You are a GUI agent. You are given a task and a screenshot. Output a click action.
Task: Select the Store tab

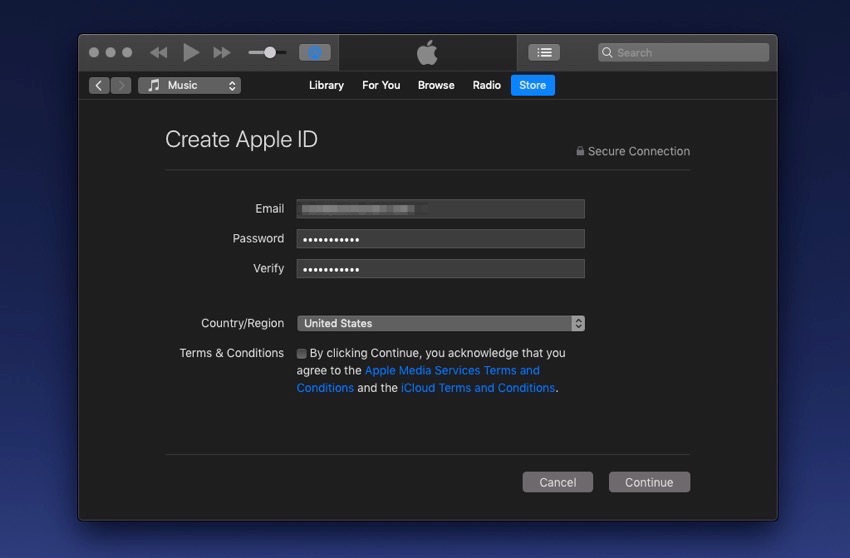[532, 85]
